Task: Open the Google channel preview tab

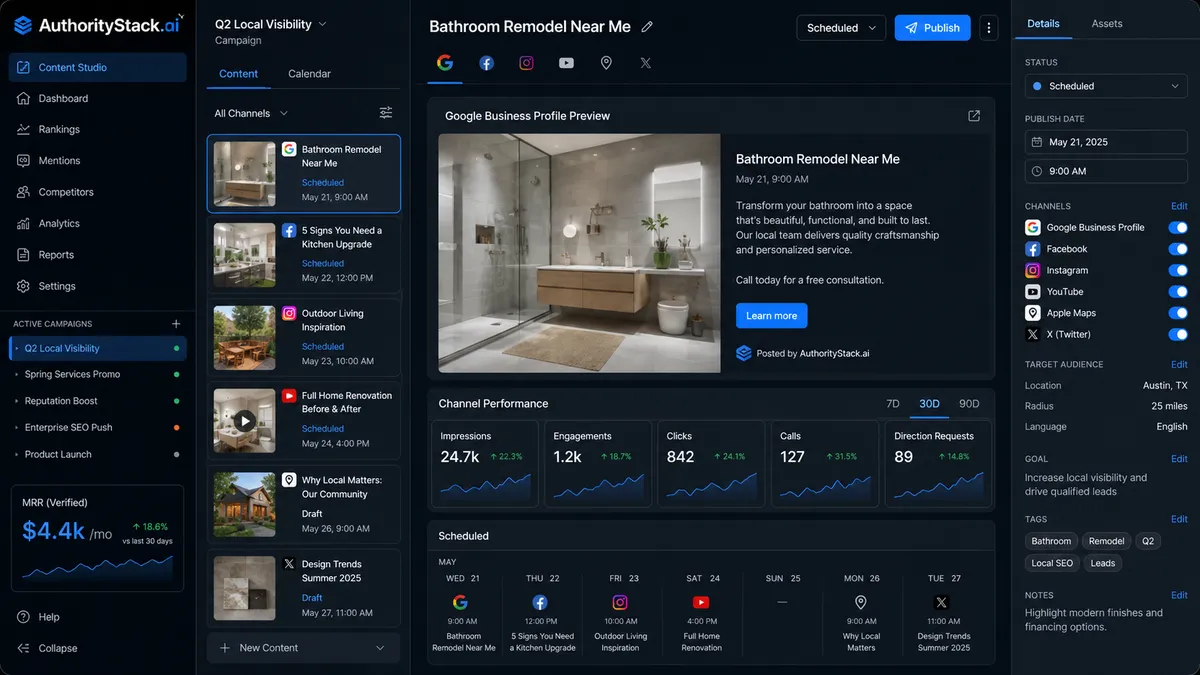Action: click(x=445, y=63)
